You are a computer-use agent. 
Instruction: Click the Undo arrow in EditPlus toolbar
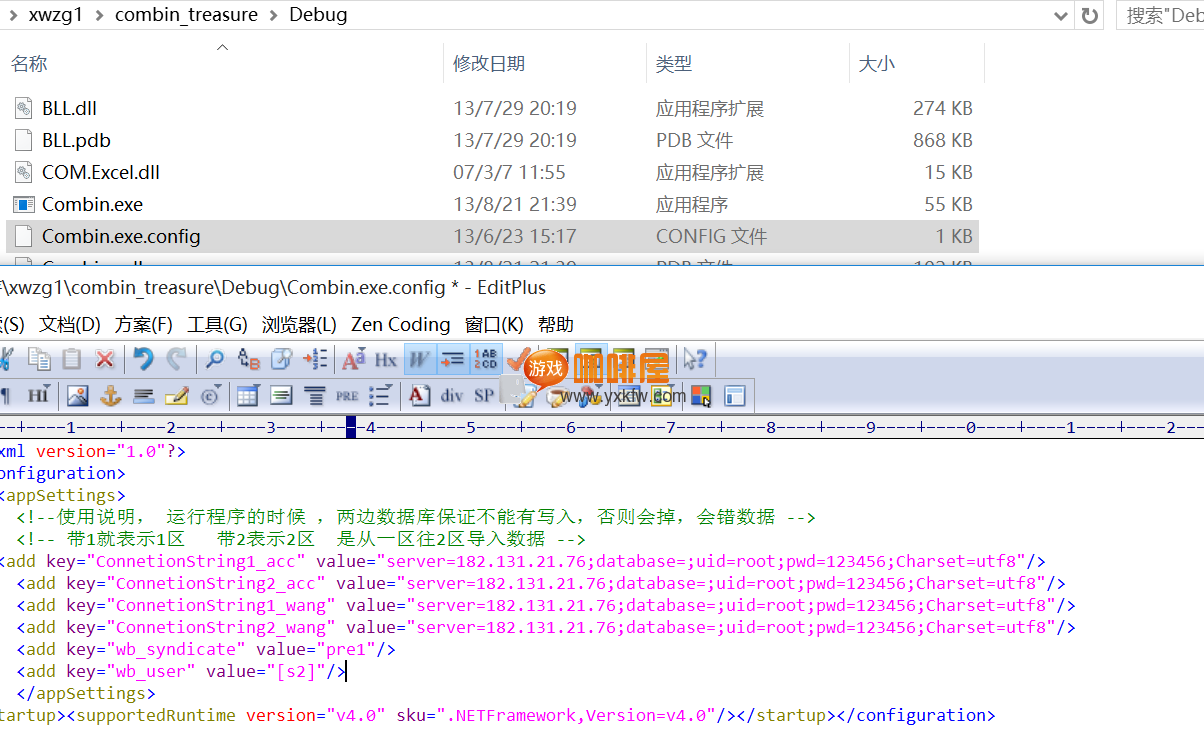143,359
